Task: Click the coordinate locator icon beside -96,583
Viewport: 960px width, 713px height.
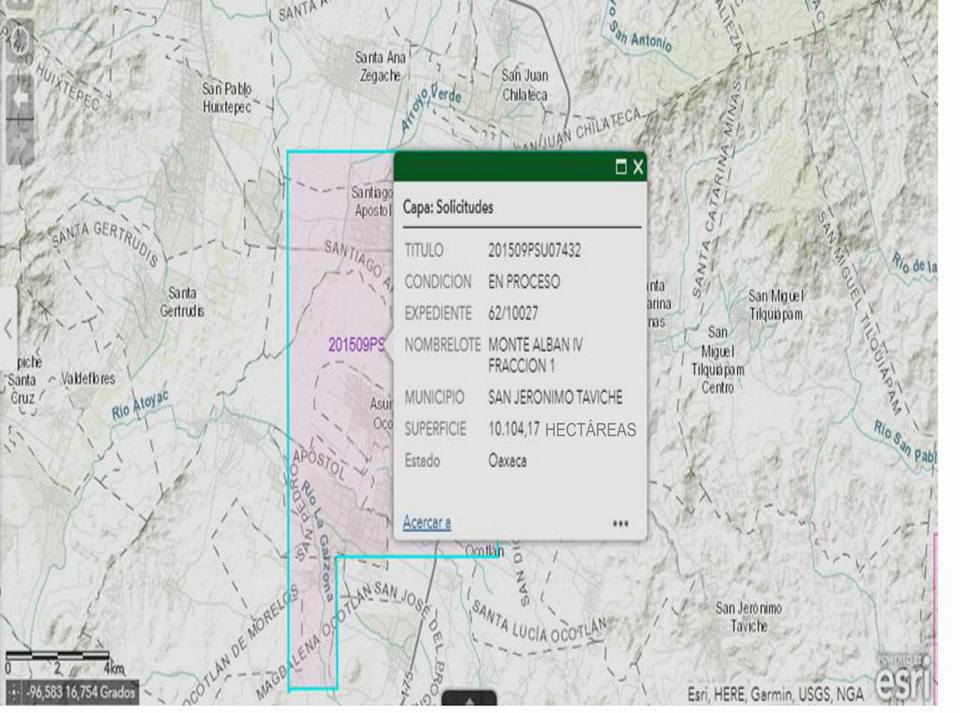Action: [x=14, y=693]
